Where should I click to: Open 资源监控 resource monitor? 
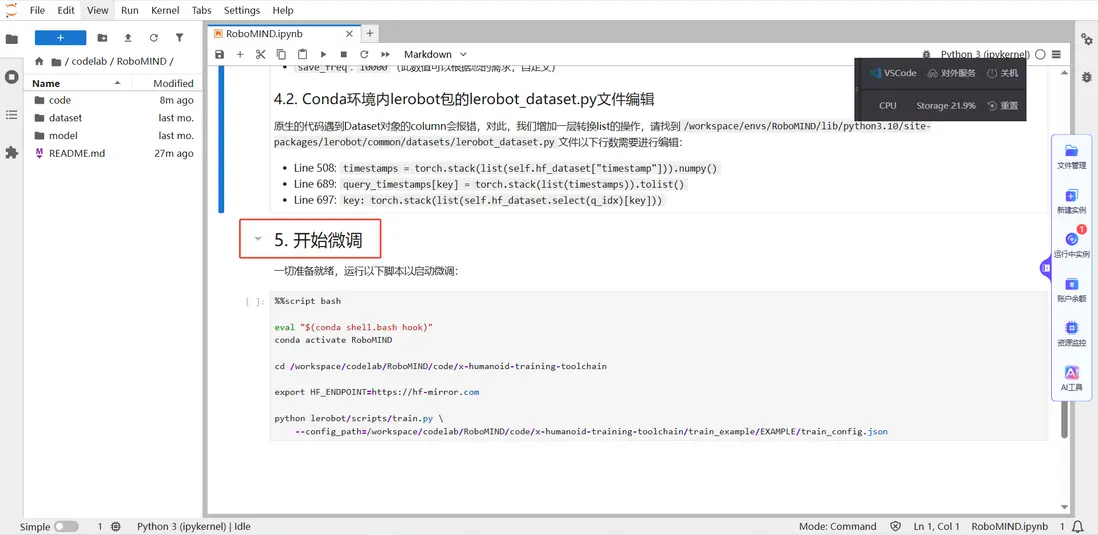pos(1071,334)
